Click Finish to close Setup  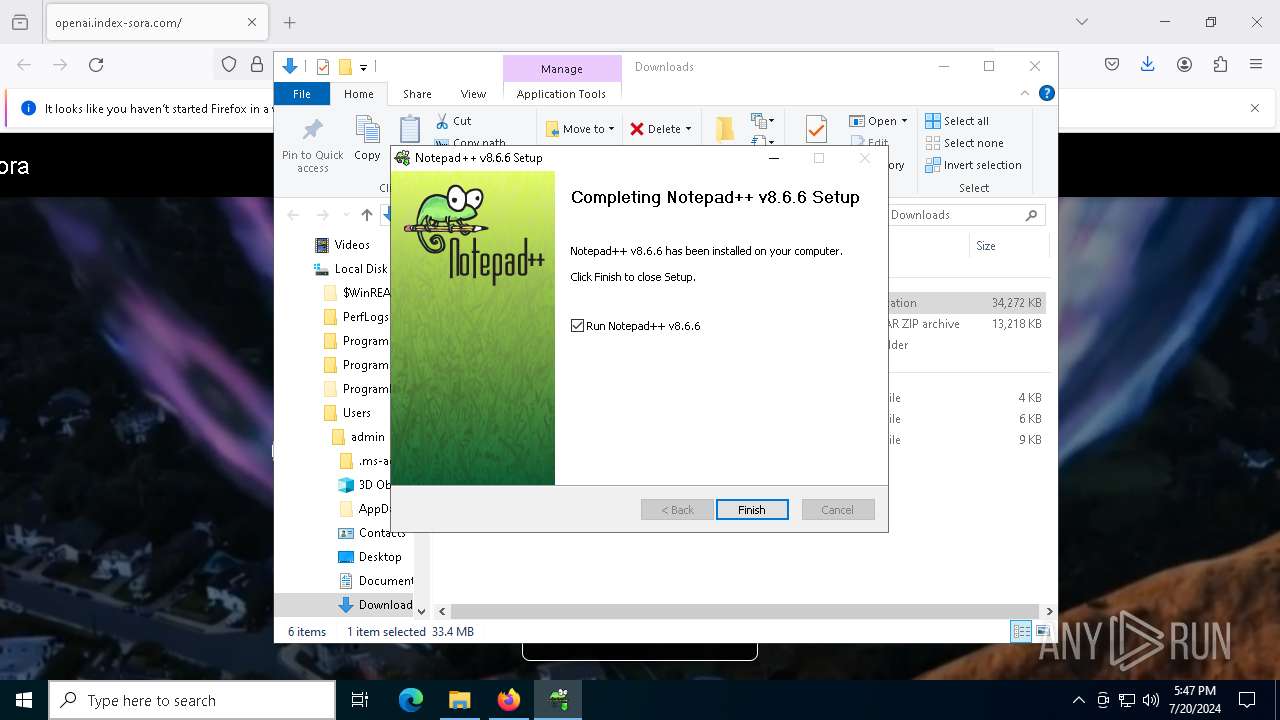(x=752, y=510)
